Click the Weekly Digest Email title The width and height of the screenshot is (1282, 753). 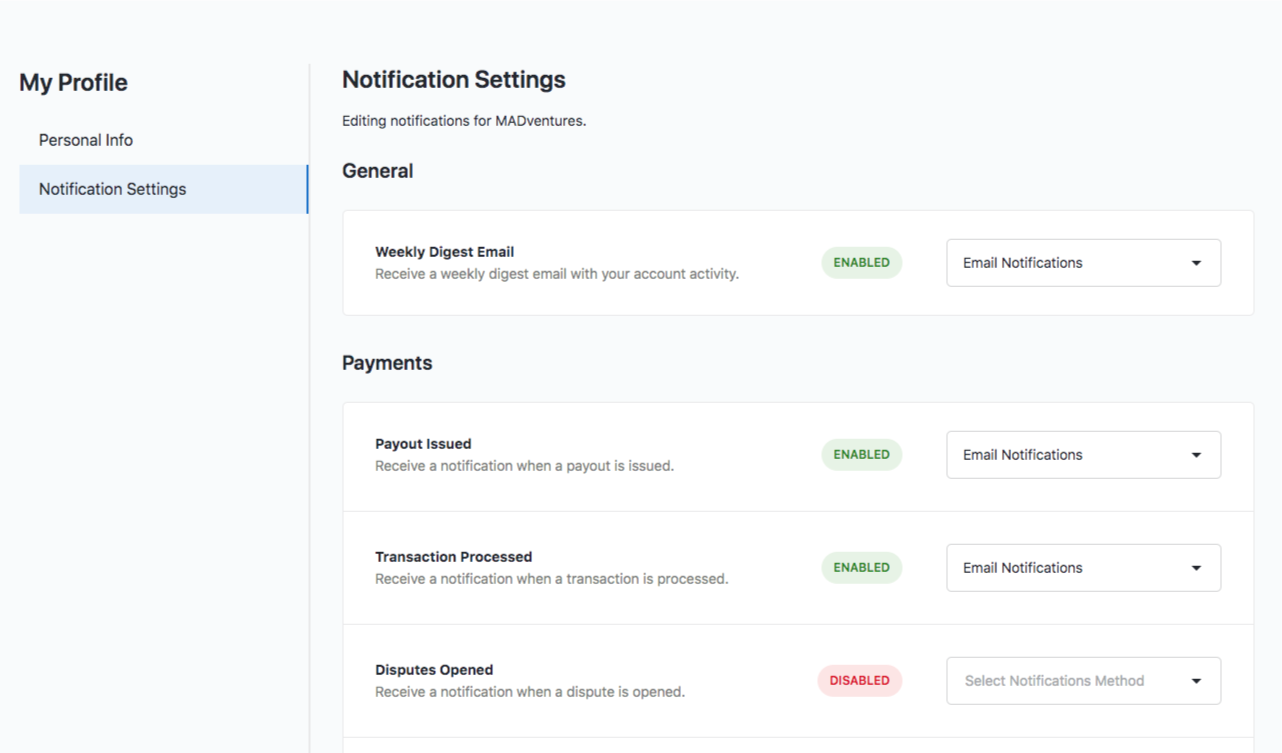tap(444, 252)
